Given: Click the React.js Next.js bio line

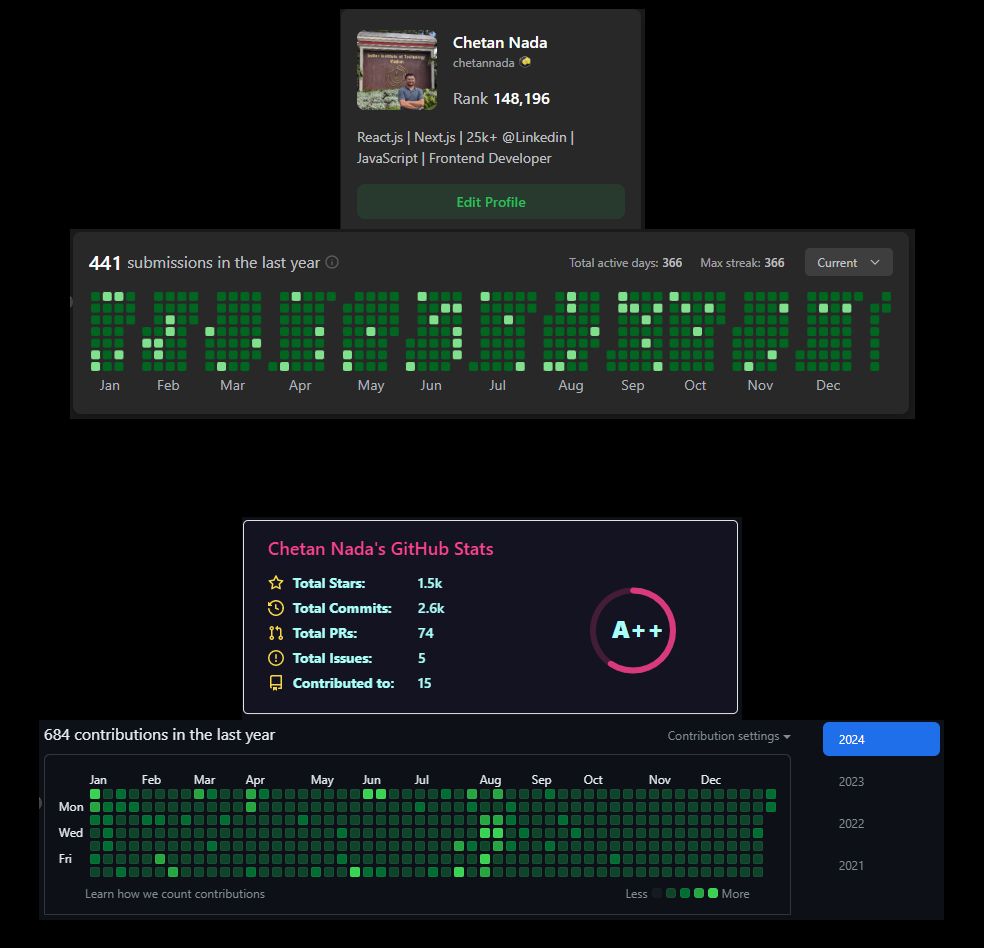Looking at the screenshot, I should (x=466, y=148).
